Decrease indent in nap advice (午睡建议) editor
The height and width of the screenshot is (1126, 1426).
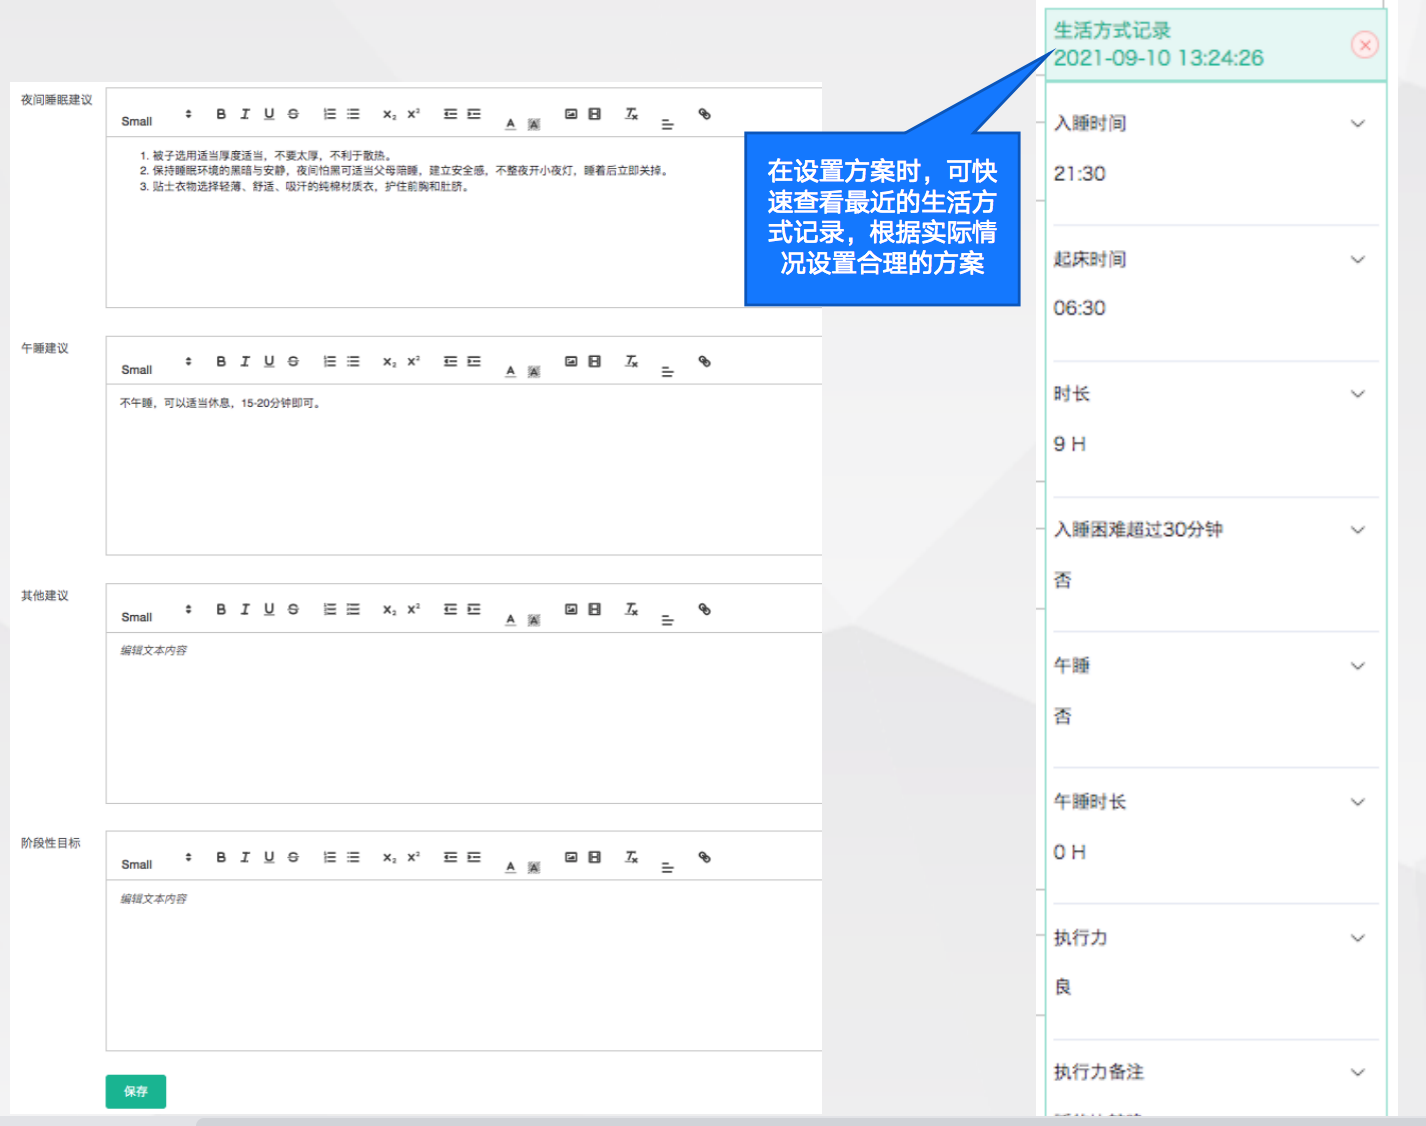coord(450,362)
